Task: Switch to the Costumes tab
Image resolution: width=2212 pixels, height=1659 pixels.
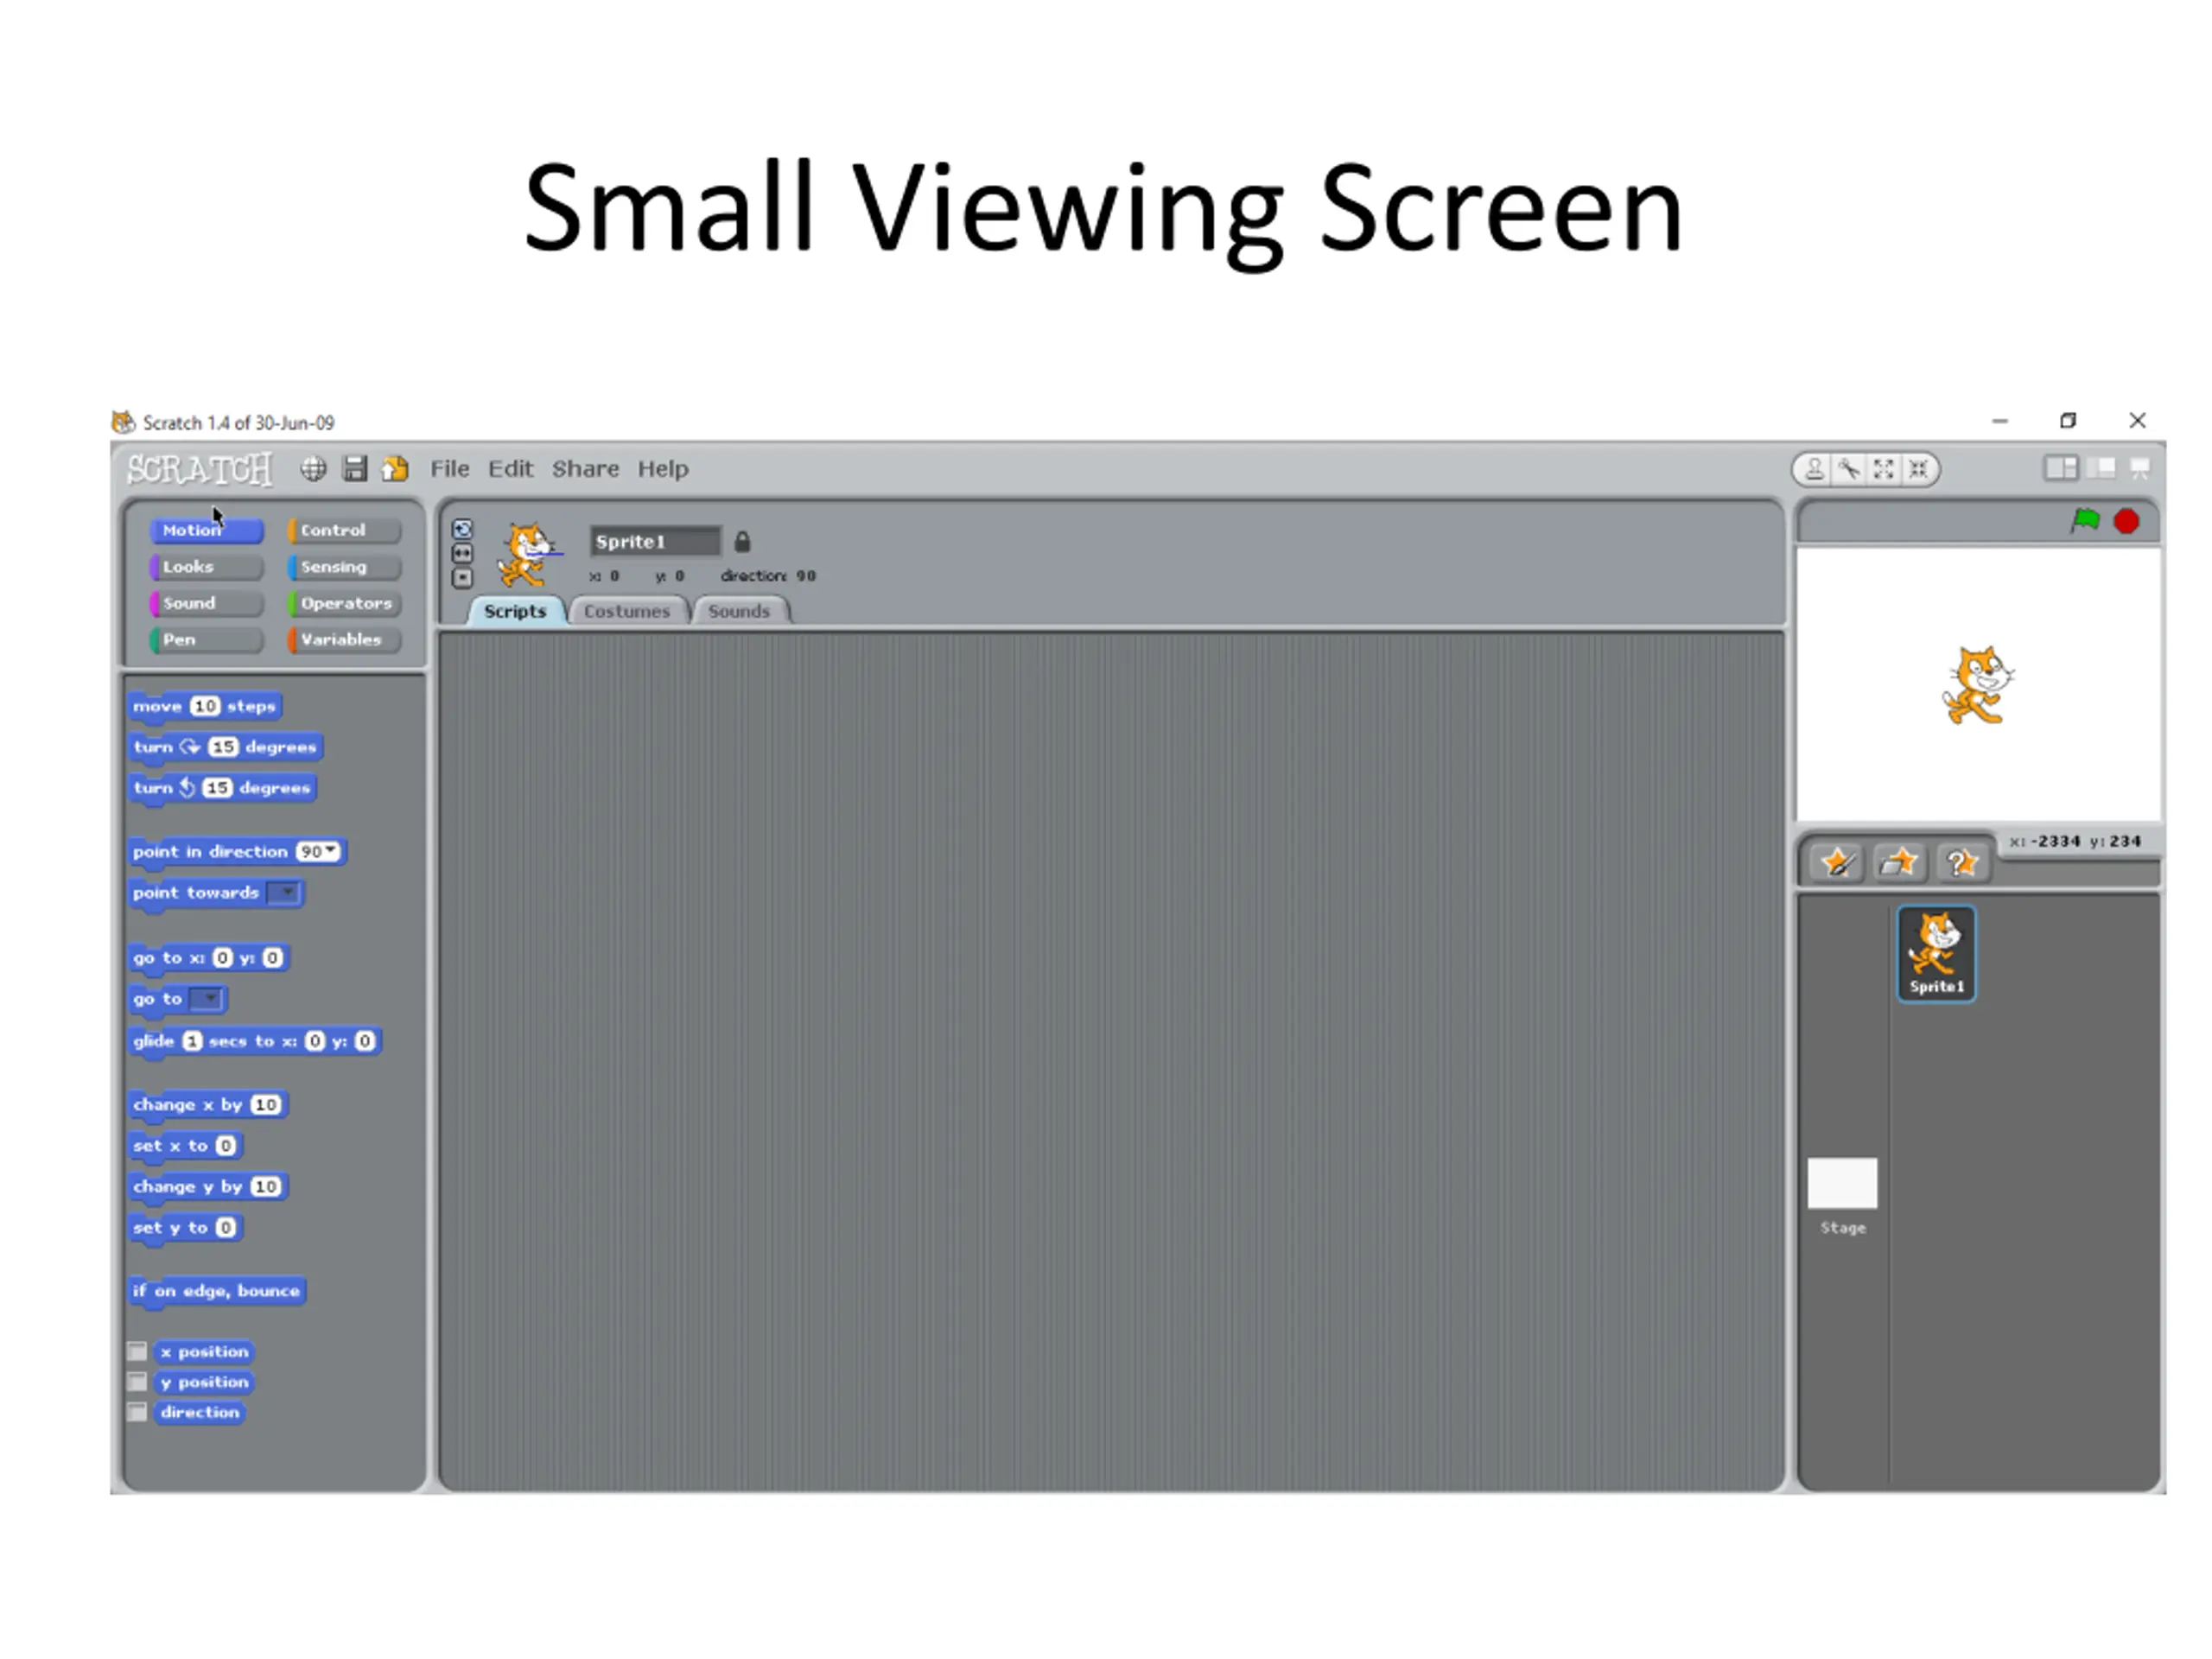Action: tap(627, 611)
